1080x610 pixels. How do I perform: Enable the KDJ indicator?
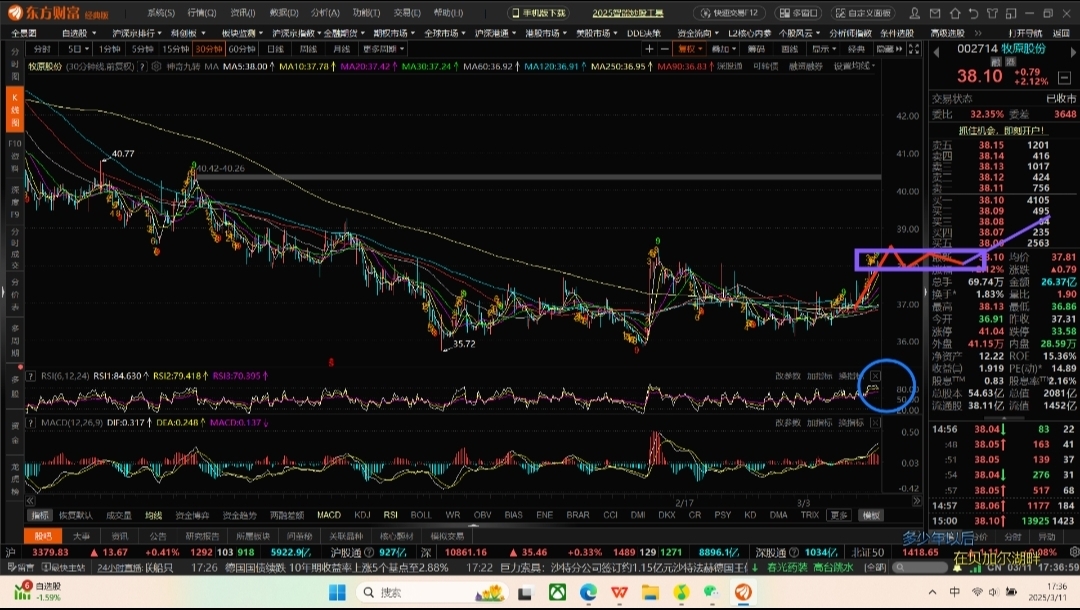coord(361,515)
